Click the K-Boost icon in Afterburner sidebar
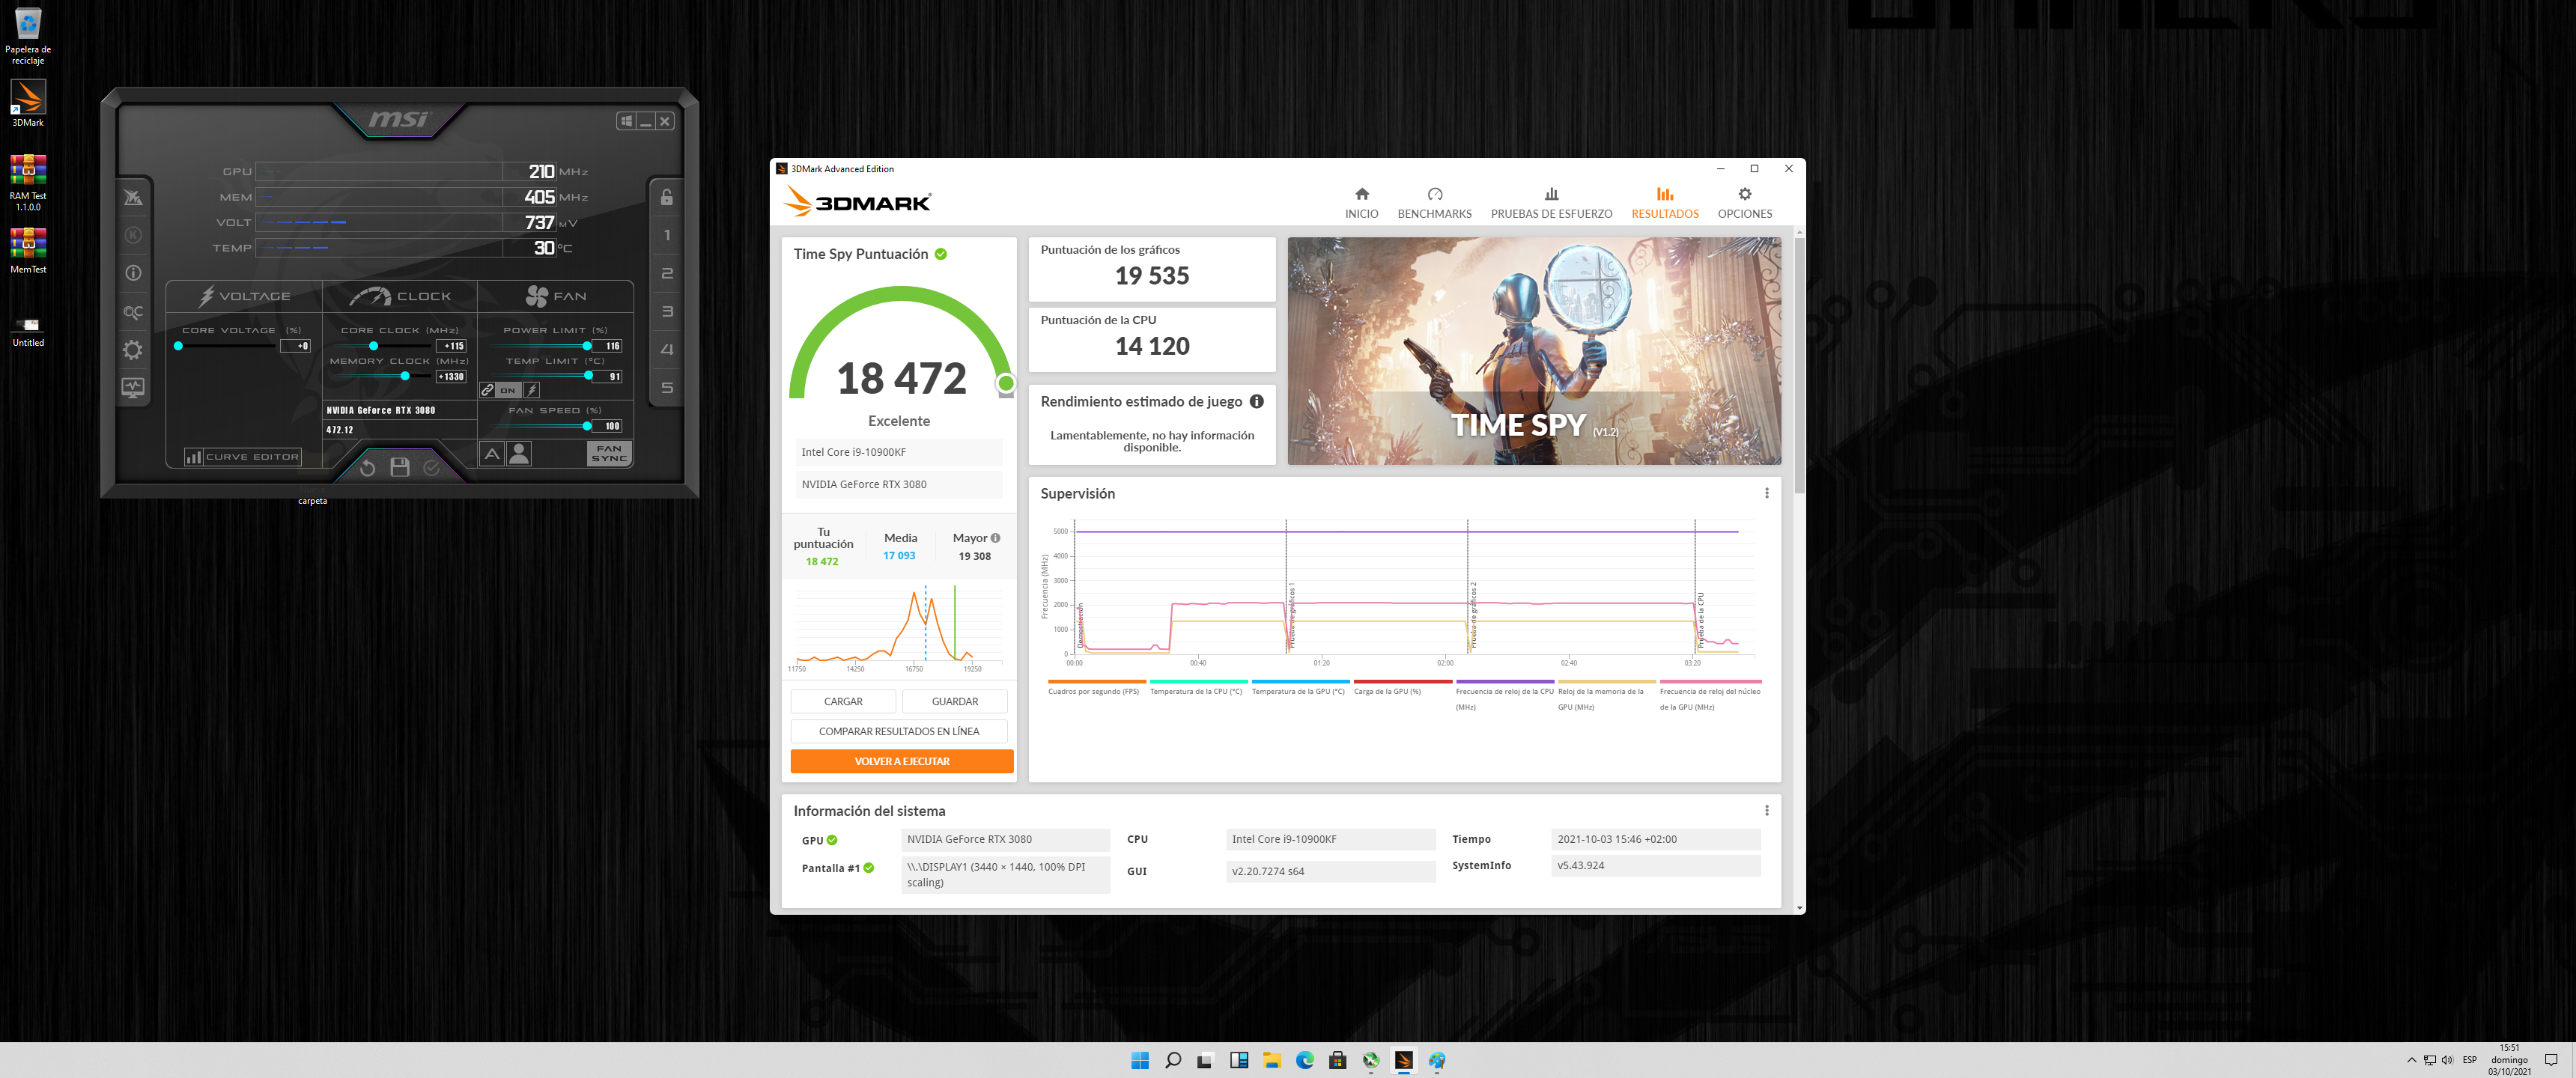Image resolution: width=2576 pixels, height=1078 pixels. (x=133, y=235)
